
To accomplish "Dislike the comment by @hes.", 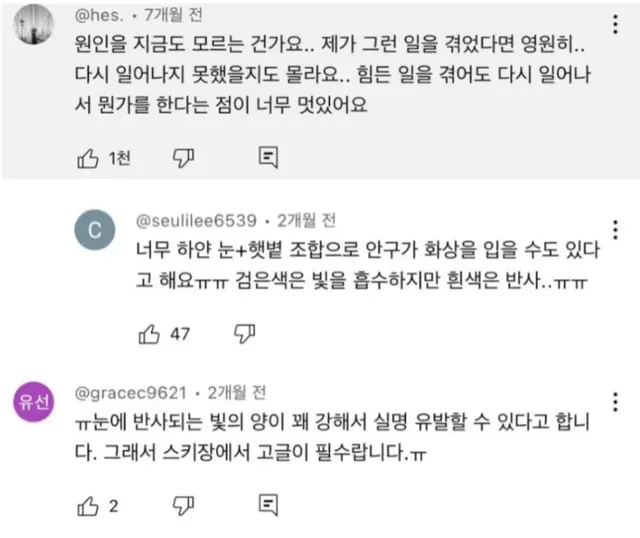I will [183, 156].
